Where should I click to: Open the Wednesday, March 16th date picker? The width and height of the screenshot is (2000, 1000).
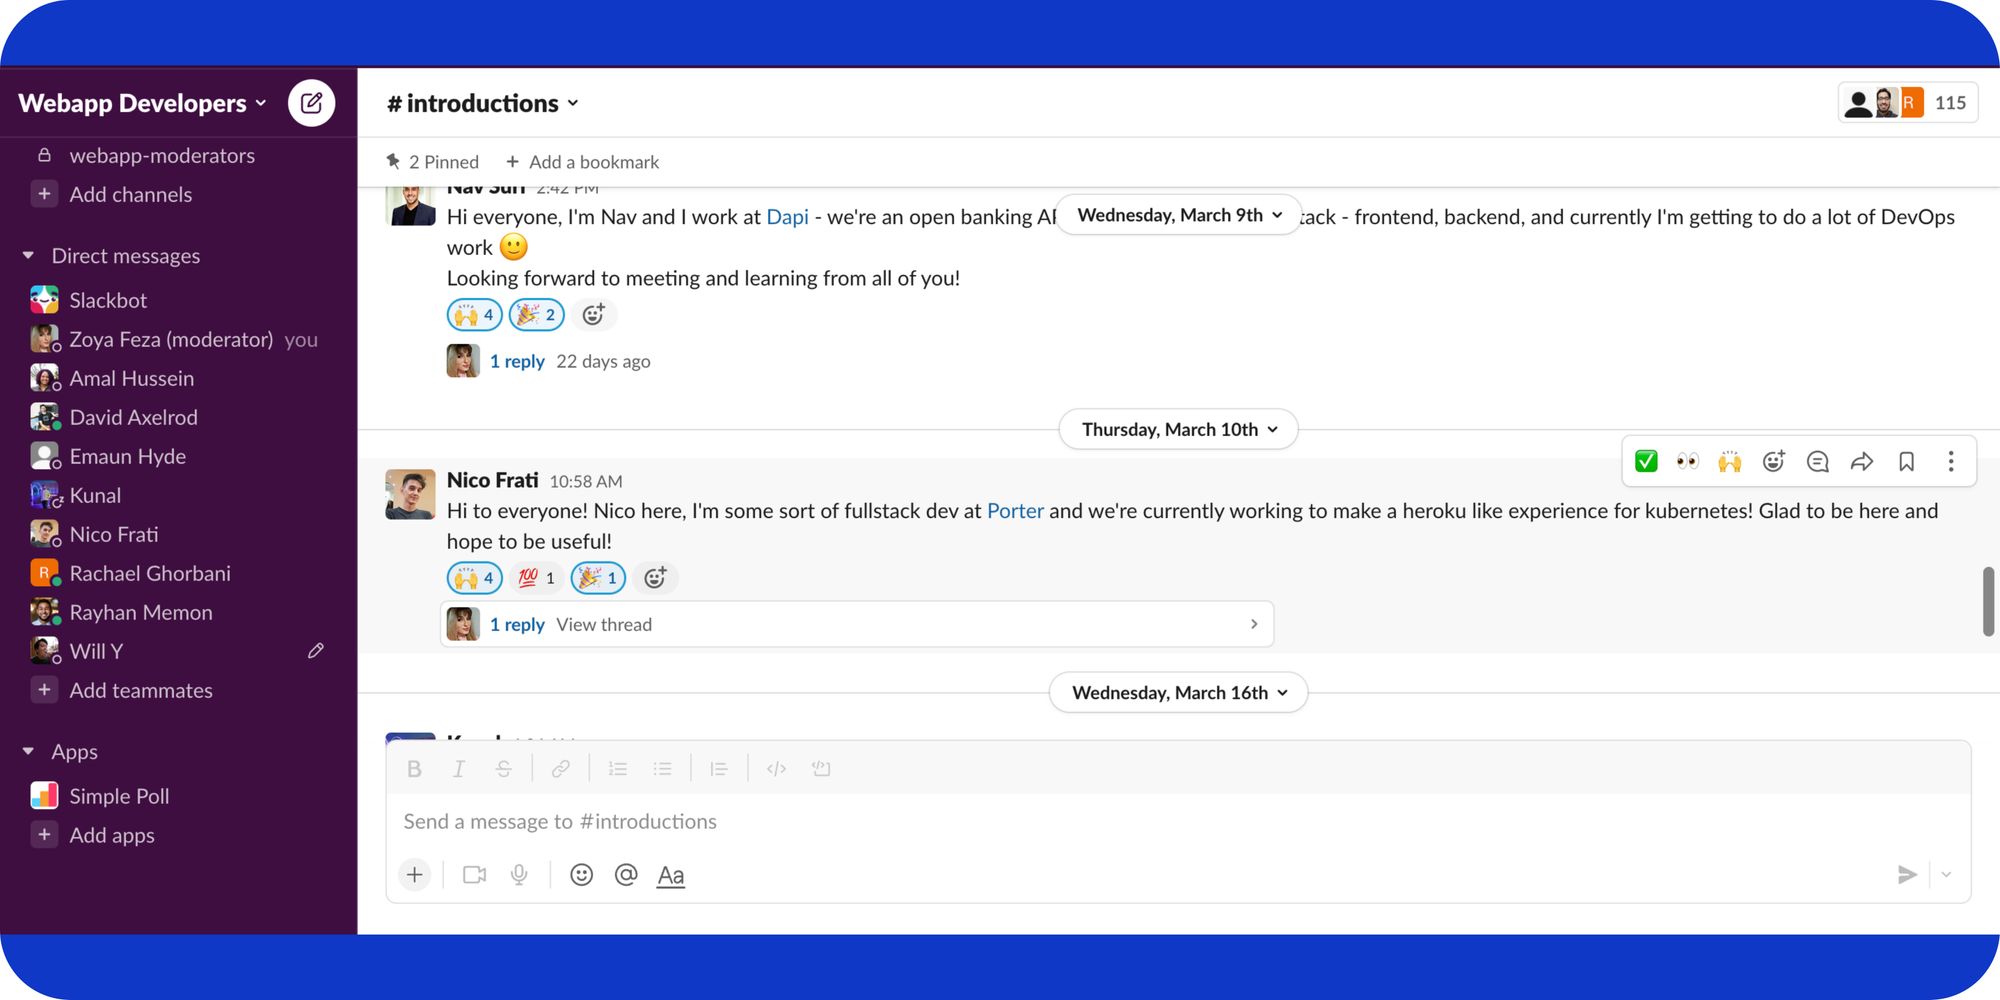click(1179, 692)
